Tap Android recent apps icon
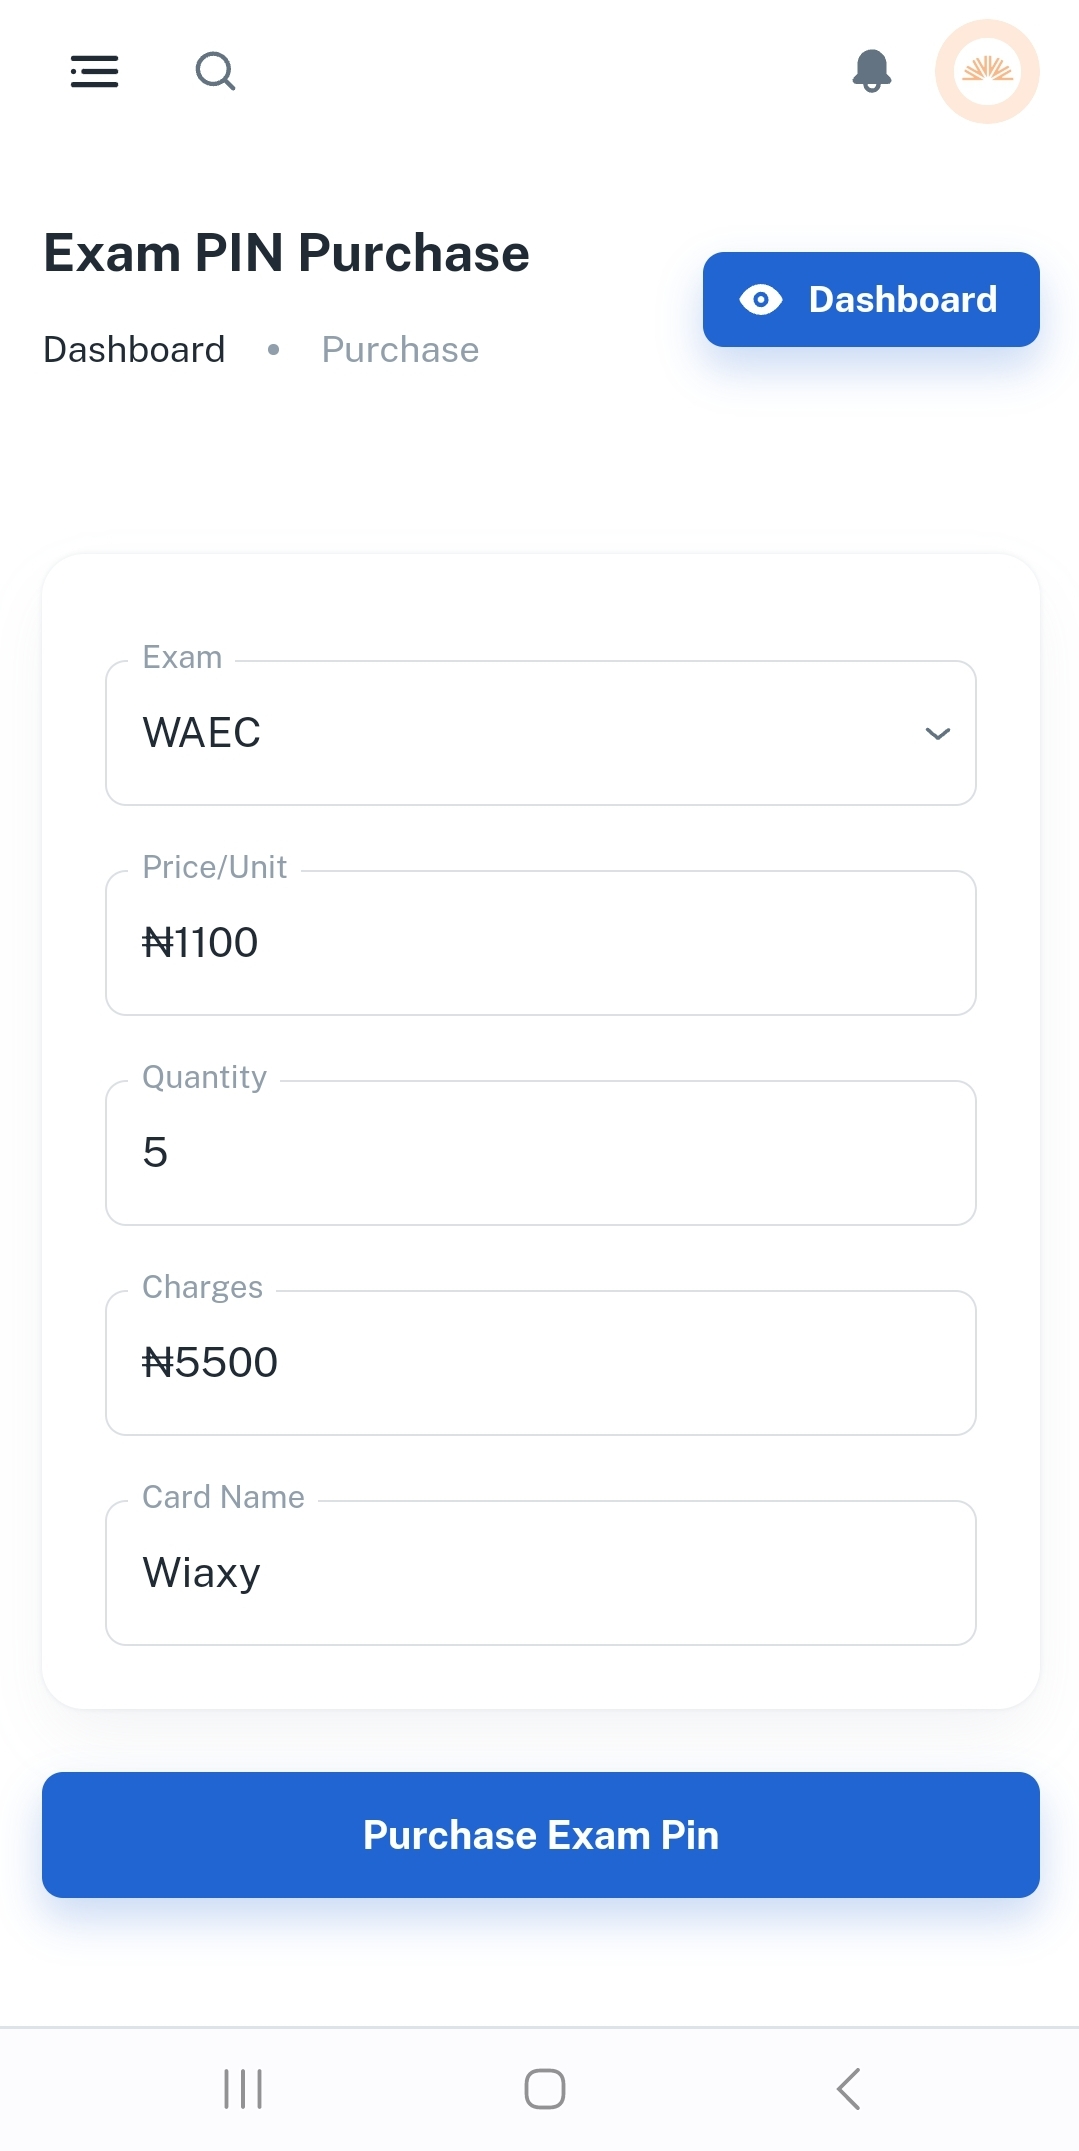This screenshot has width=1079, height=2151. (243, 2089)
